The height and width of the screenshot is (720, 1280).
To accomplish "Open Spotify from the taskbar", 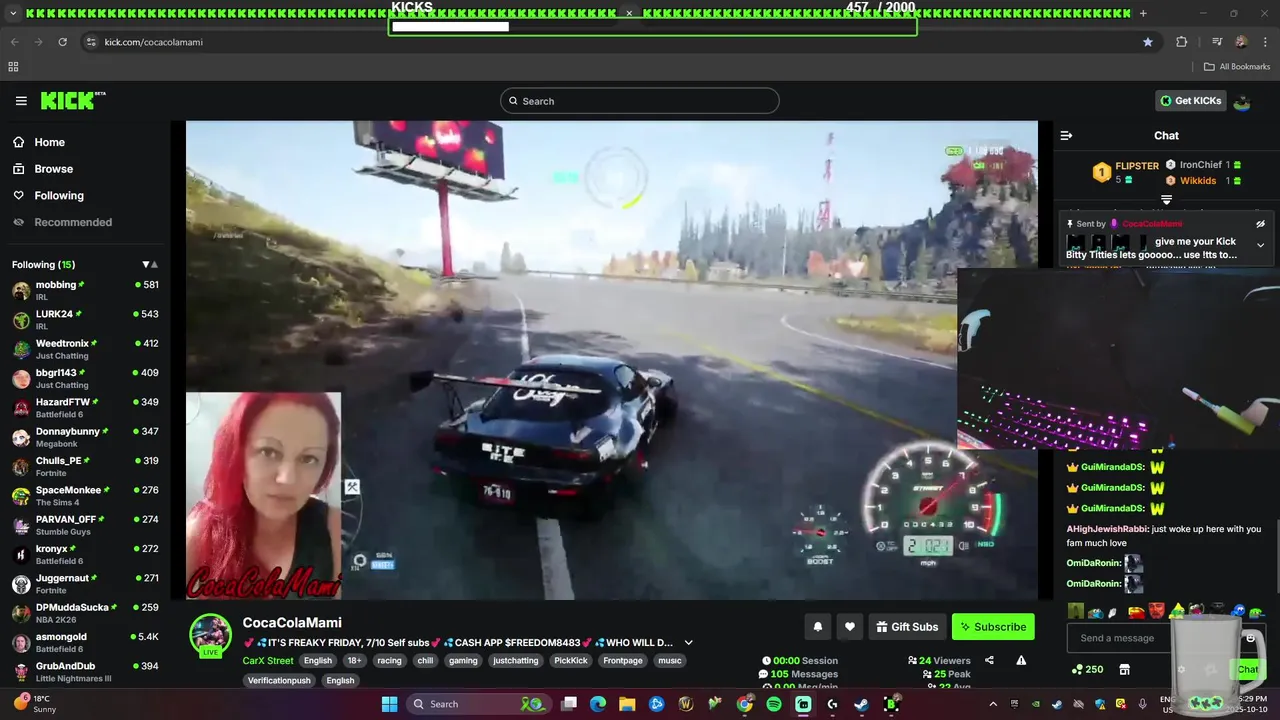I will click(x=774, y=704).
